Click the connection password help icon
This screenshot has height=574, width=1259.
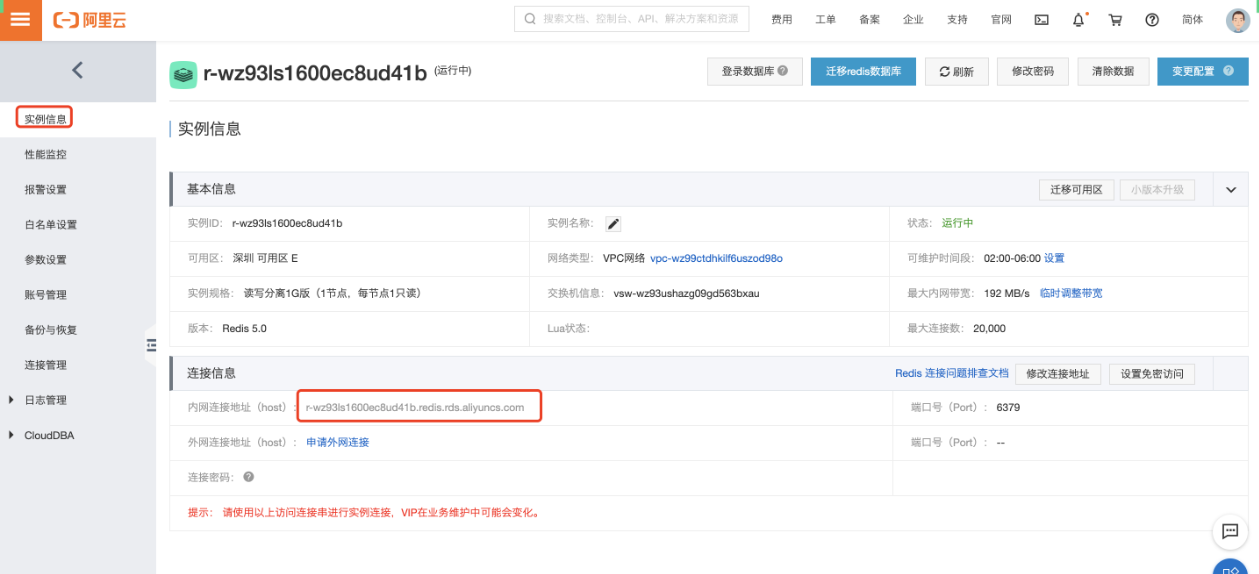(248, 477)
